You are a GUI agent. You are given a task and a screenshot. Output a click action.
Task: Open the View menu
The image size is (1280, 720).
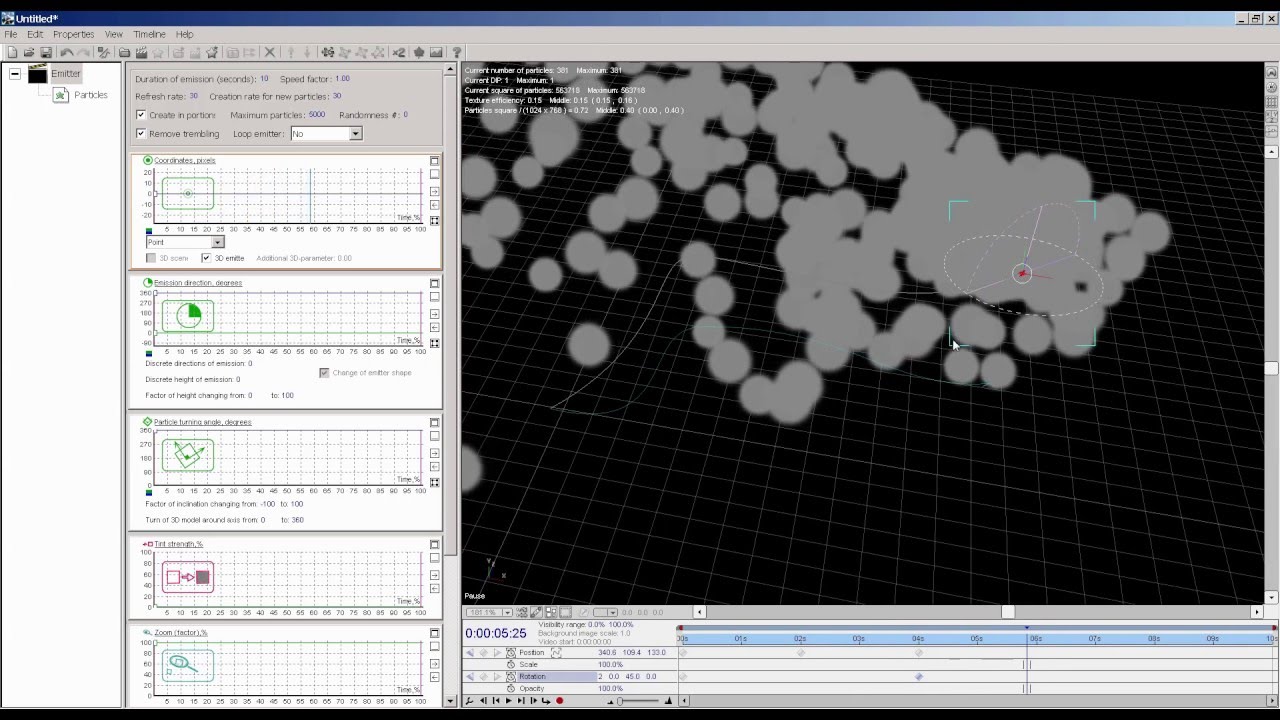pyautogui.click(x=114, y=34)
